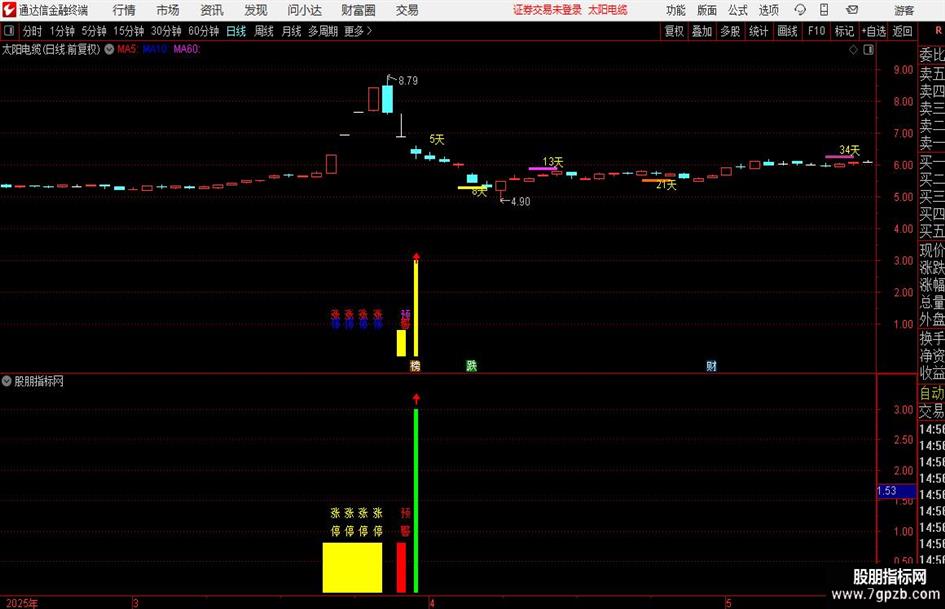Viewport: 945px width, 609px height.
Task: Click the red R indicator
Action: click(938, 30)
